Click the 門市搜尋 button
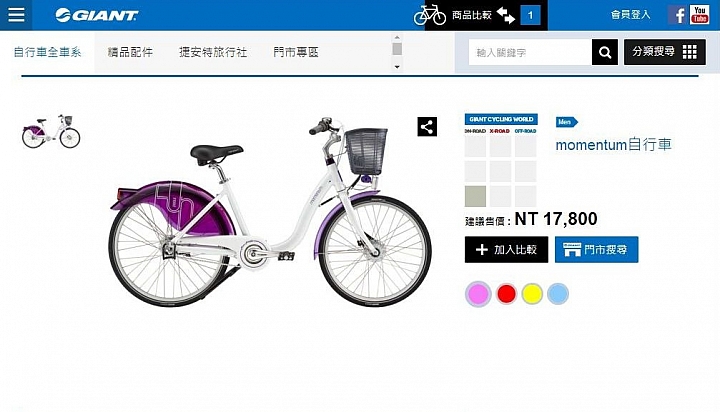720x412 pixels. 596,250
